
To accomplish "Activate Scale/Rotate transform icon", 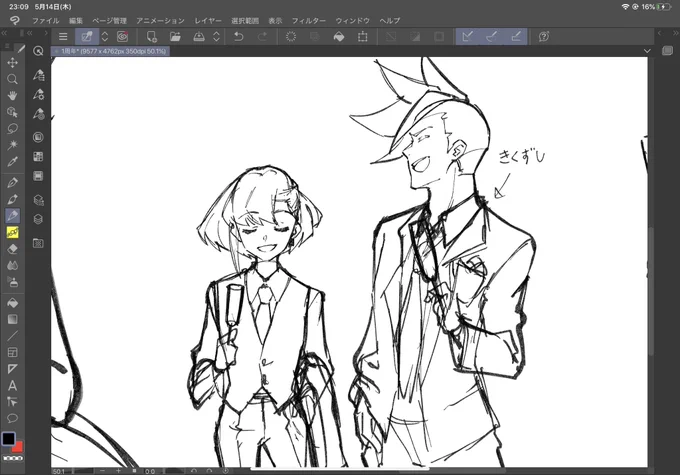I will coord(363,36).
